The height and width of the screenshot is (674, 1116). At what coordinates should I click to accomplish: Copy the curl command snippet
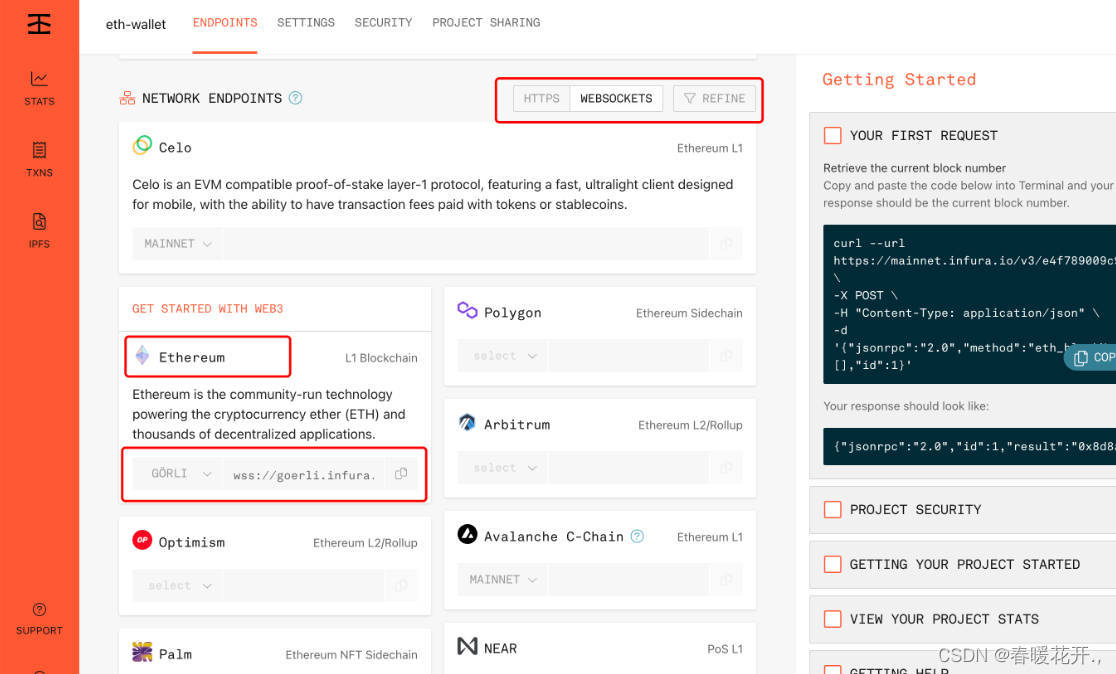1092,357
